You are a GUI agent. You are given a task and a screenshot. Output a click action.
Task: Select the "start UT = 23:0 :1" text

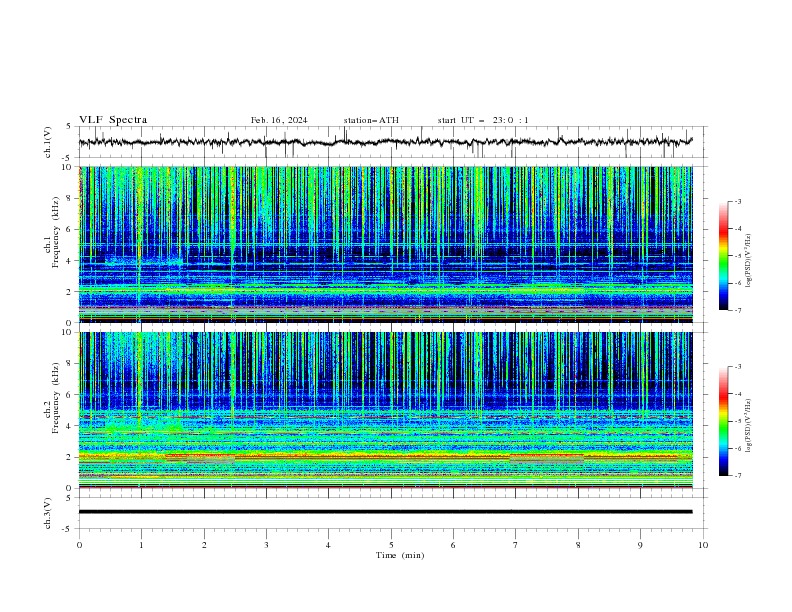point(483,120)
